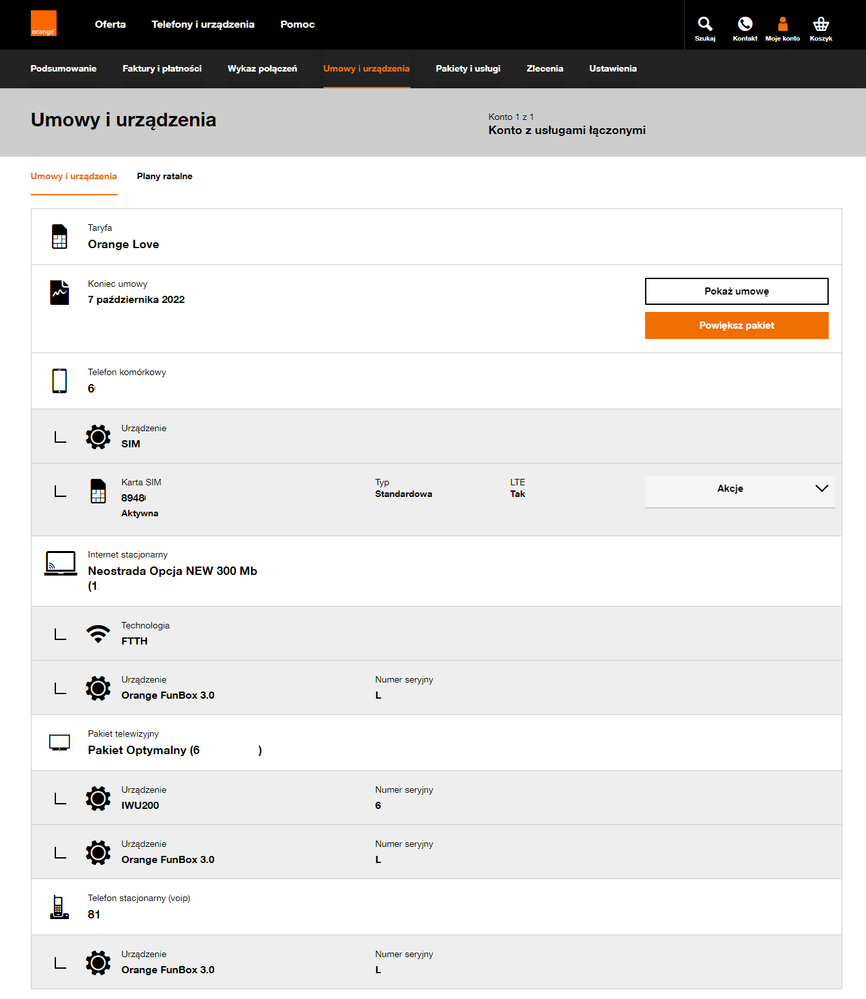Open the Koszyk basket icon
Image resolution: width=866 pixels, height=999 pixels.
[x=821, y=25]
